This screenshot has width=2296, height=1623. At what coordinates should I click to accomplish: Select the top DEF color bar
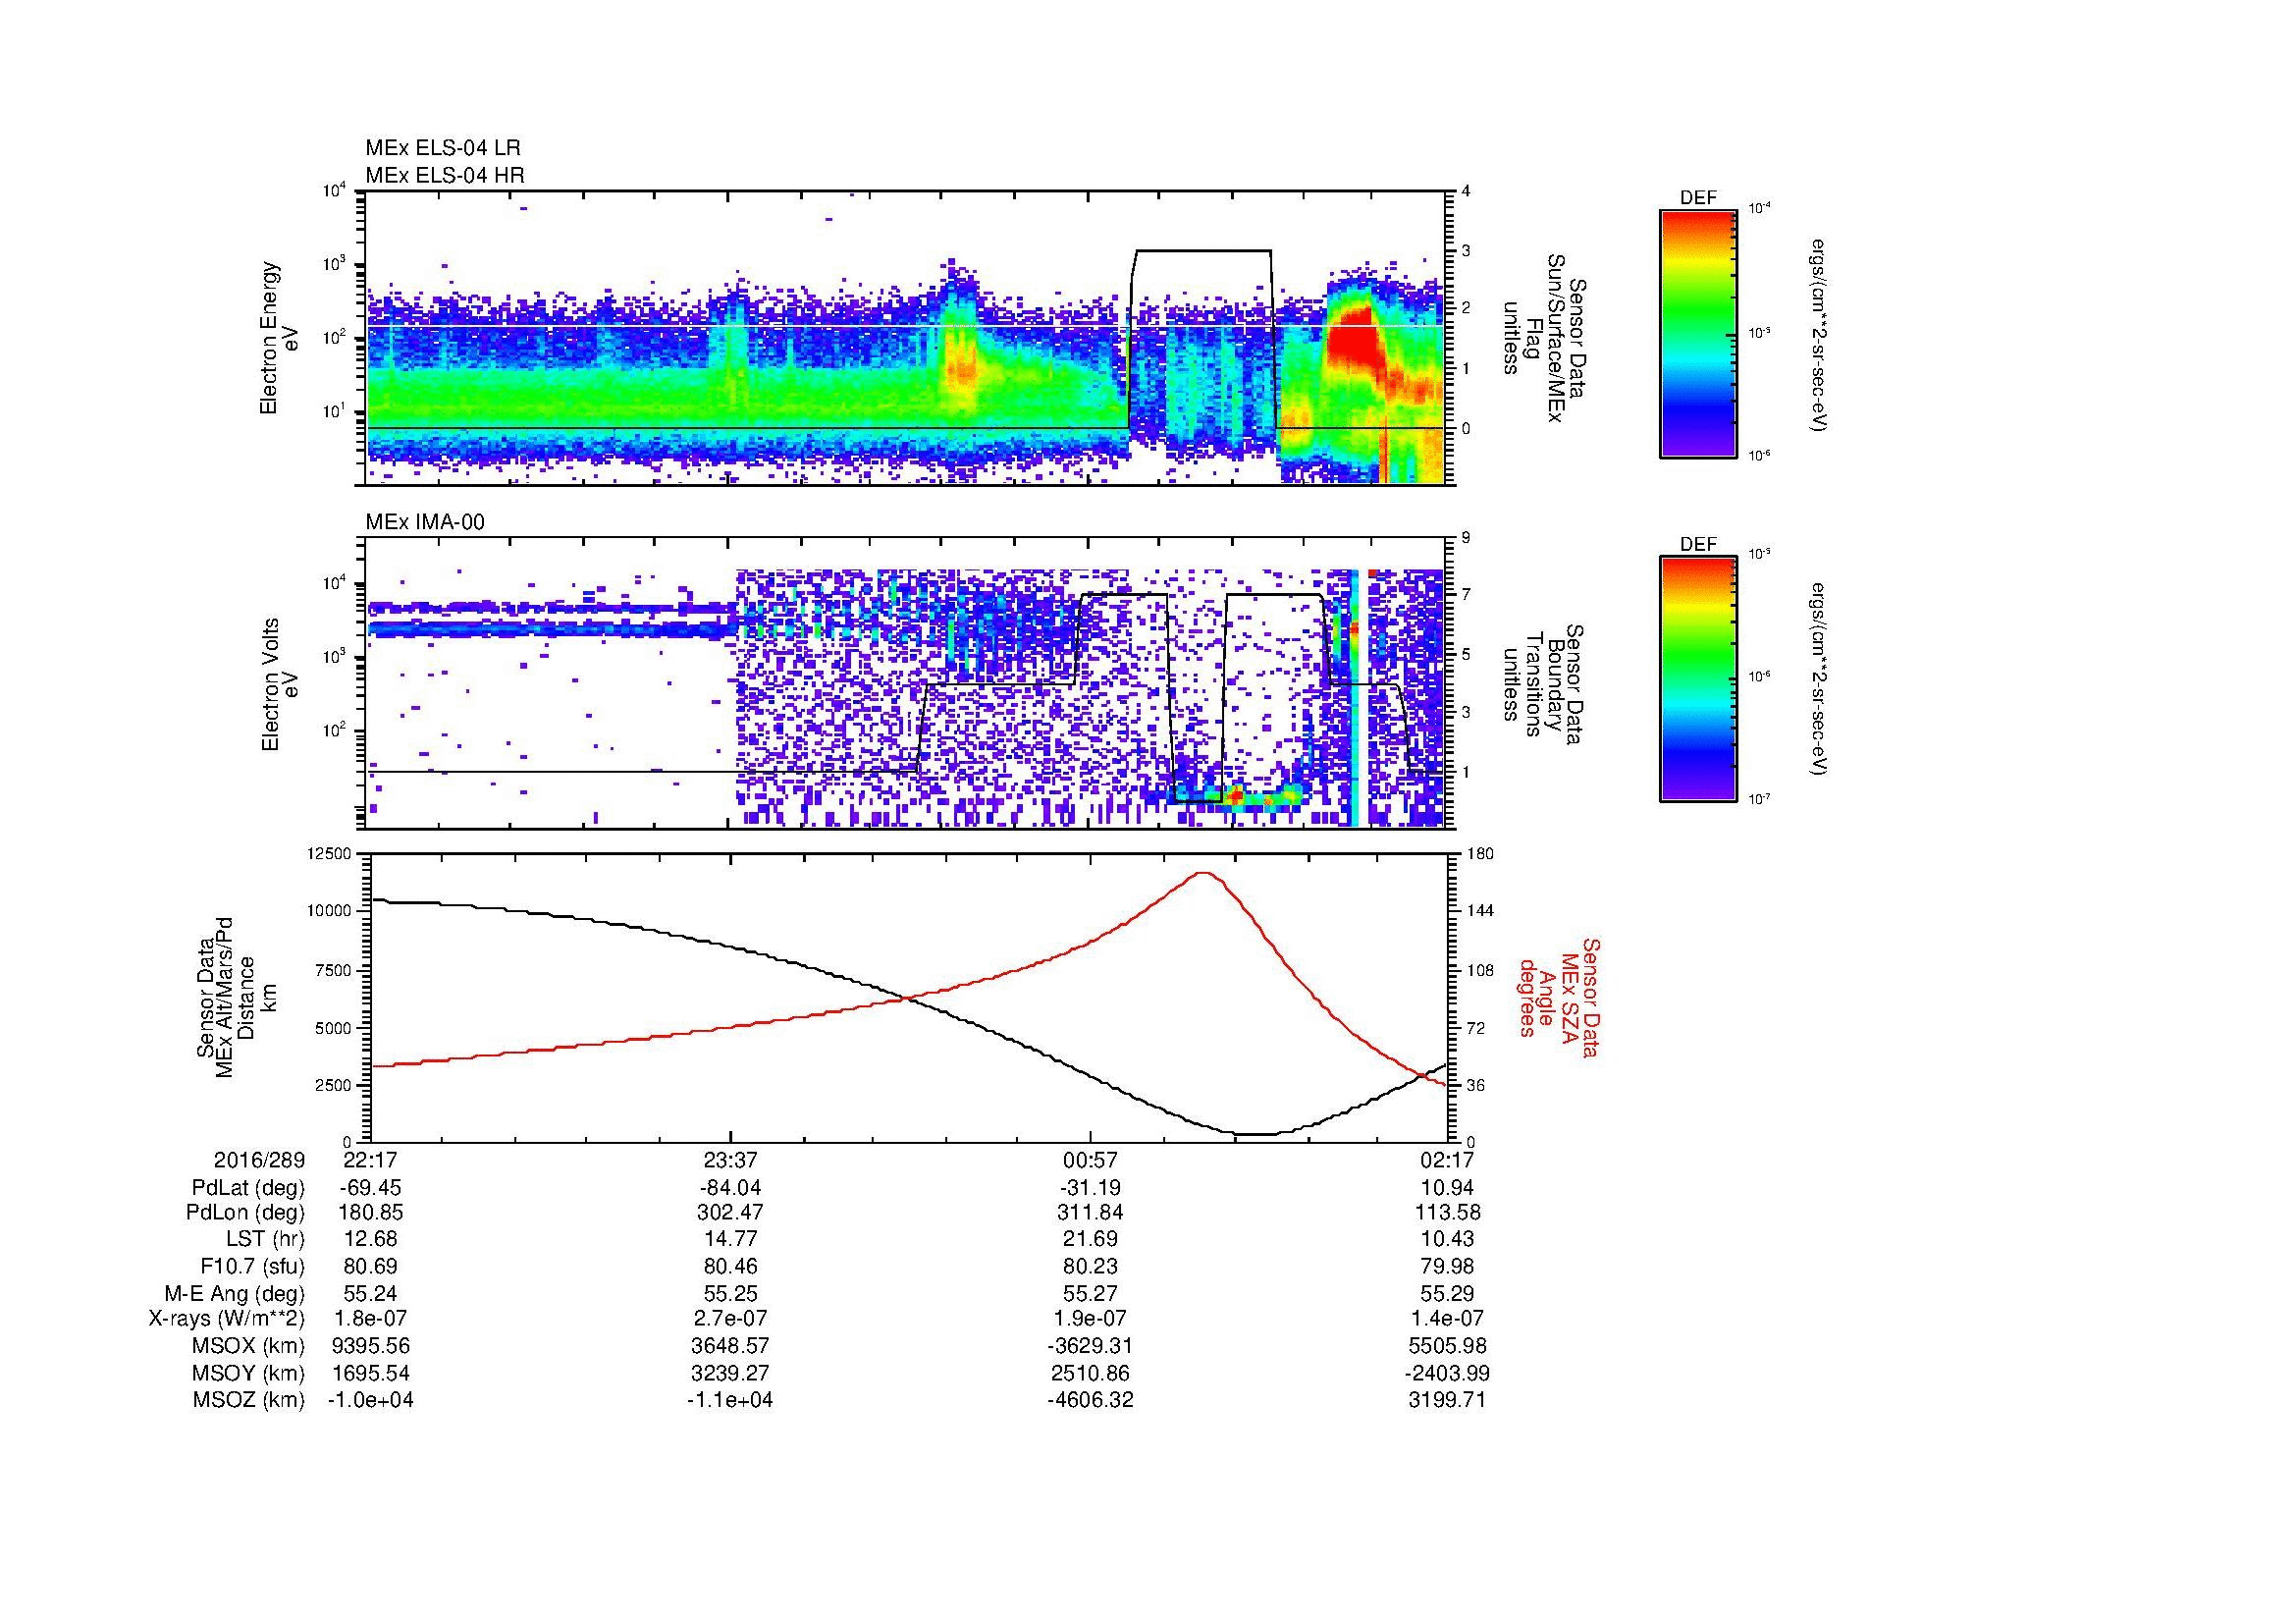coord(1698,333)
